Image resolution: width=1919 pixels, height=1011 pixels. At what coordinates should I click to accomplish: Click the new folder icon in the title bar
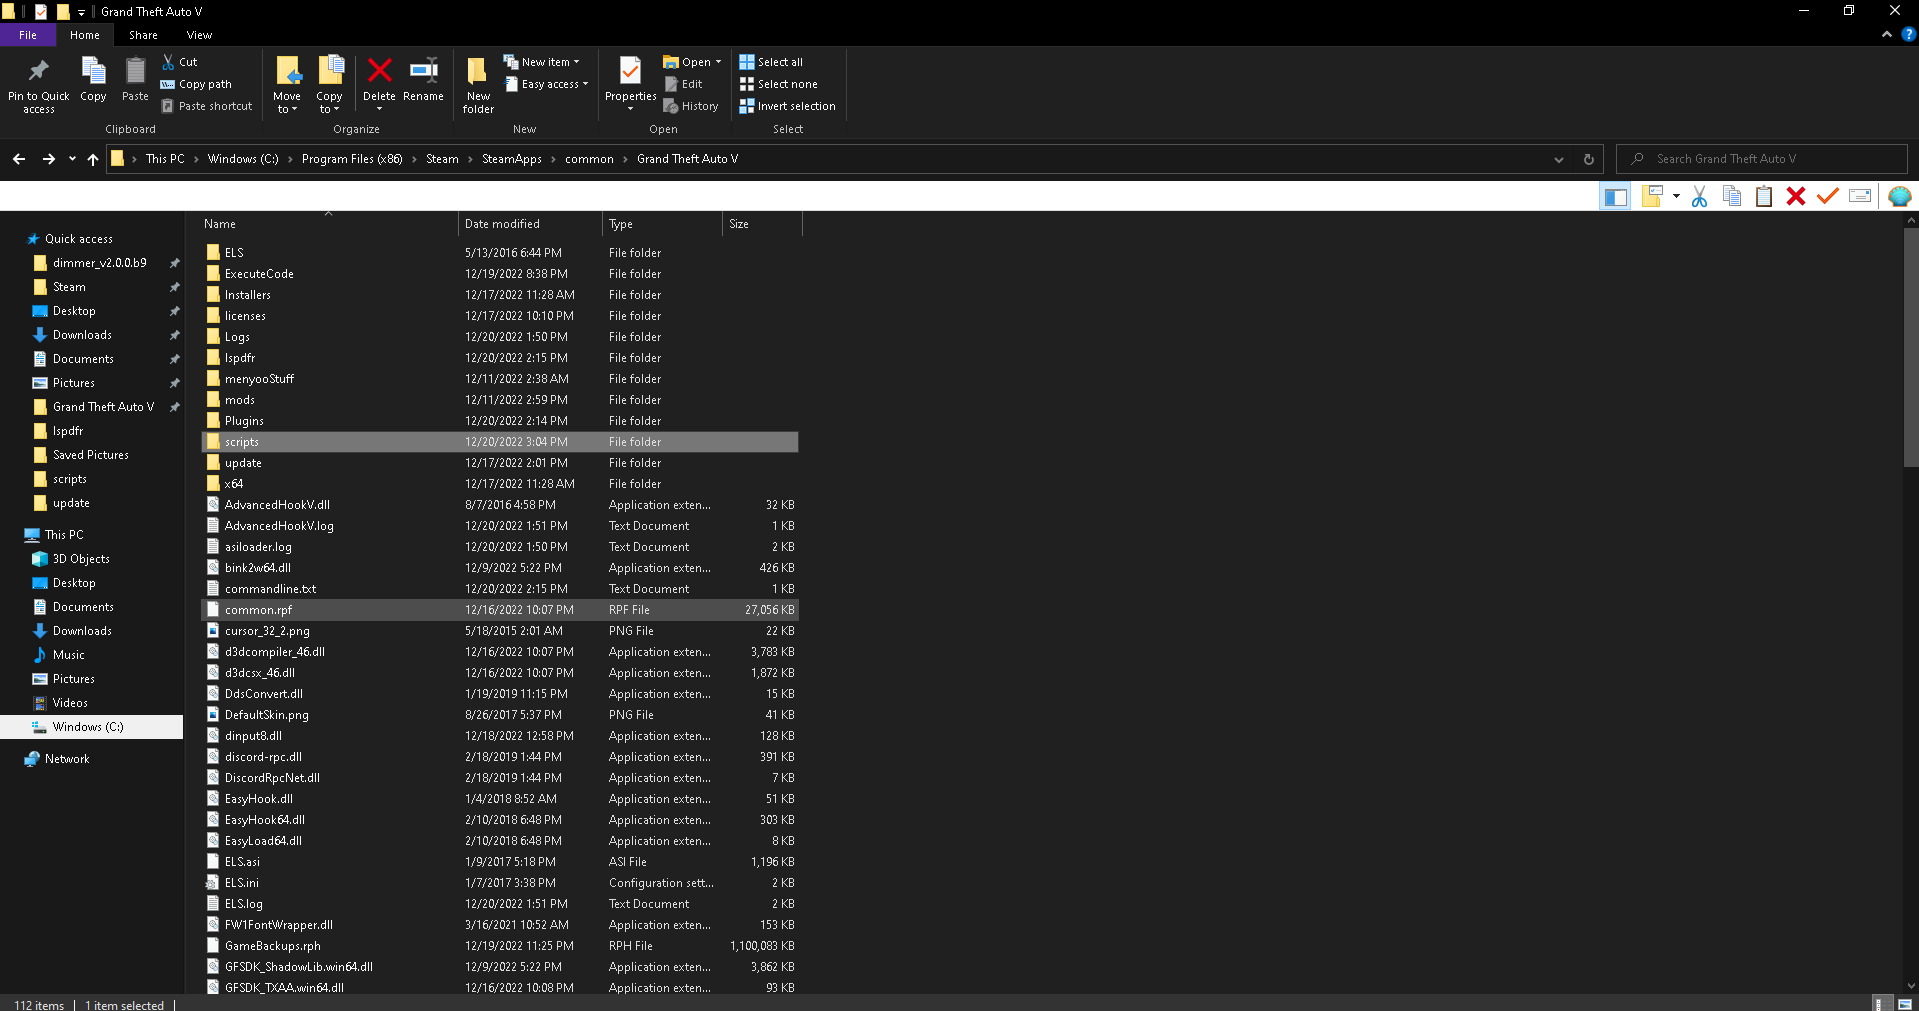pos(63,12)
